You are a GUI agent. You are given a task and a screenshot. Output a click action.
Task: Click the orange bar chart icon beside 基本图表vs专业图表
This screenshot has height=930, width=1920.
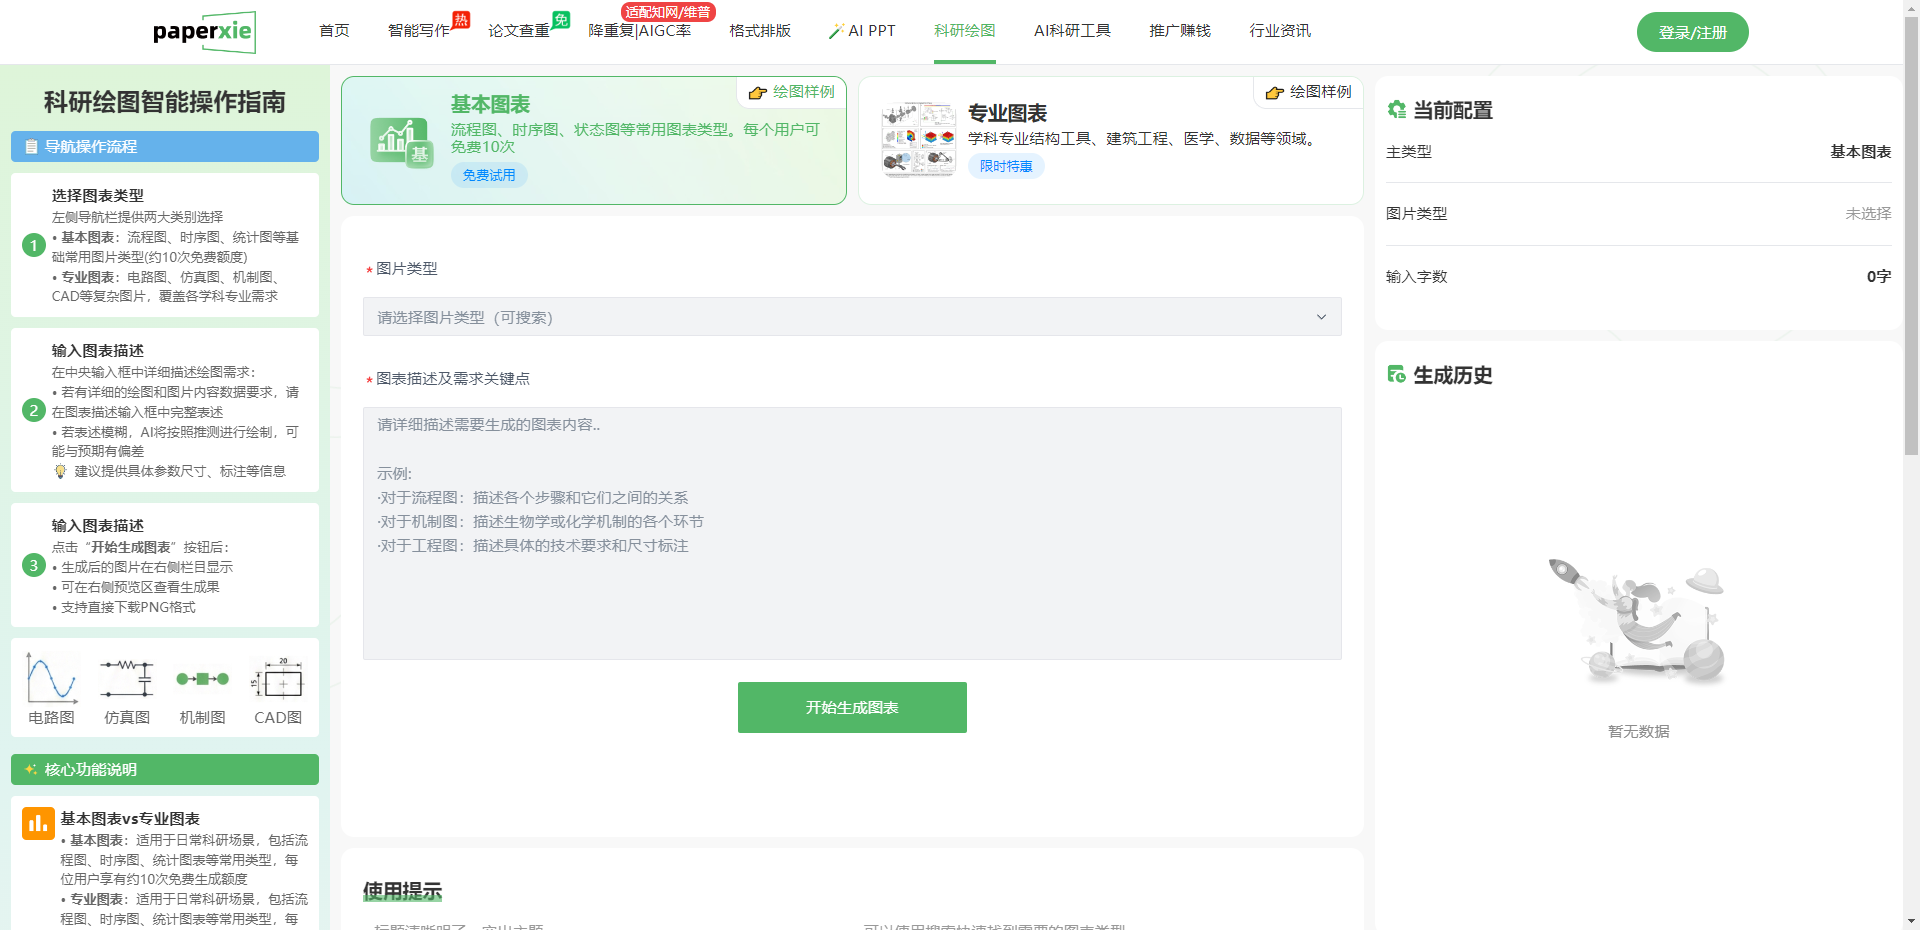click(x=38, y=823)
